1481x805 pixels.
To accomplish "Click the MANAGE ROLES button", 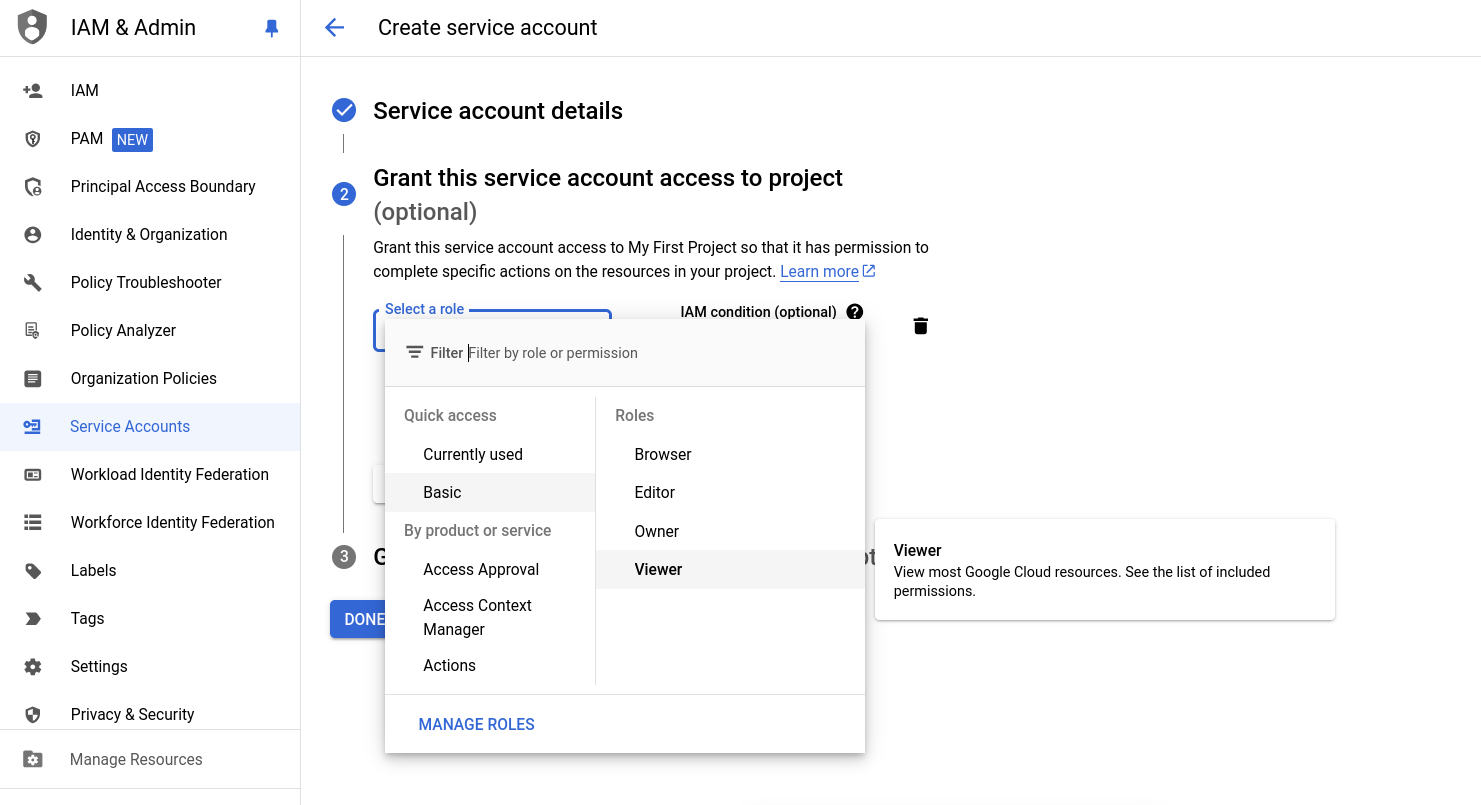I will [477, 725].
